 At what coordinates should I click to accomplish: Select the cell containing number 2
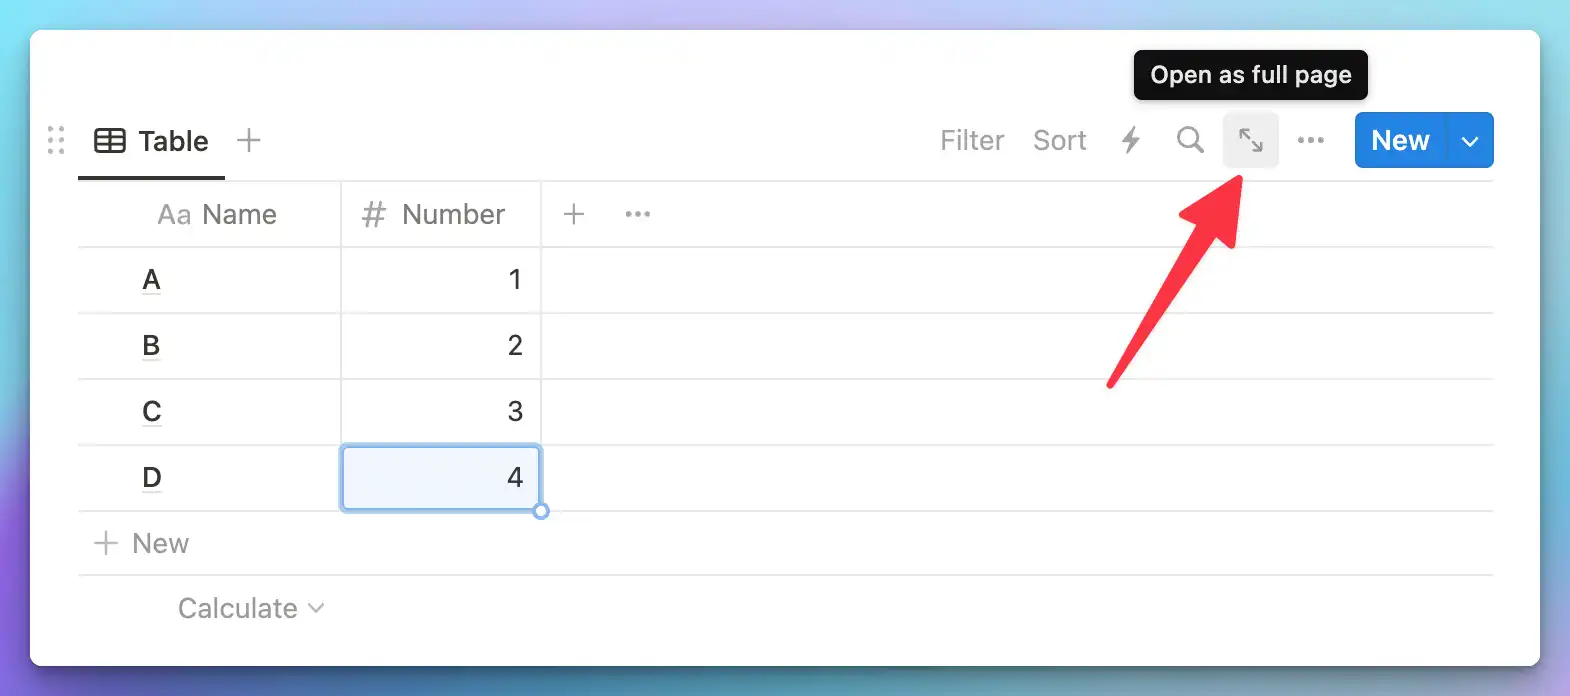pos(440,346)
